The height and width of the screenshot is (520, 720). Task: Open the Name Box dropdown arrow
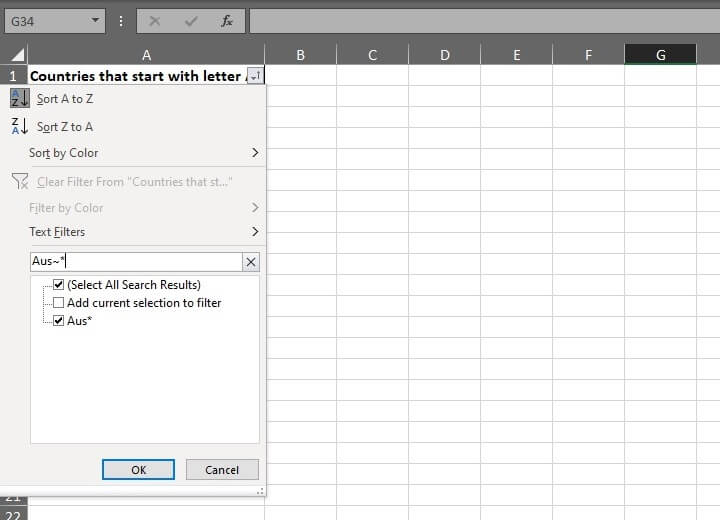pos(95,21)
